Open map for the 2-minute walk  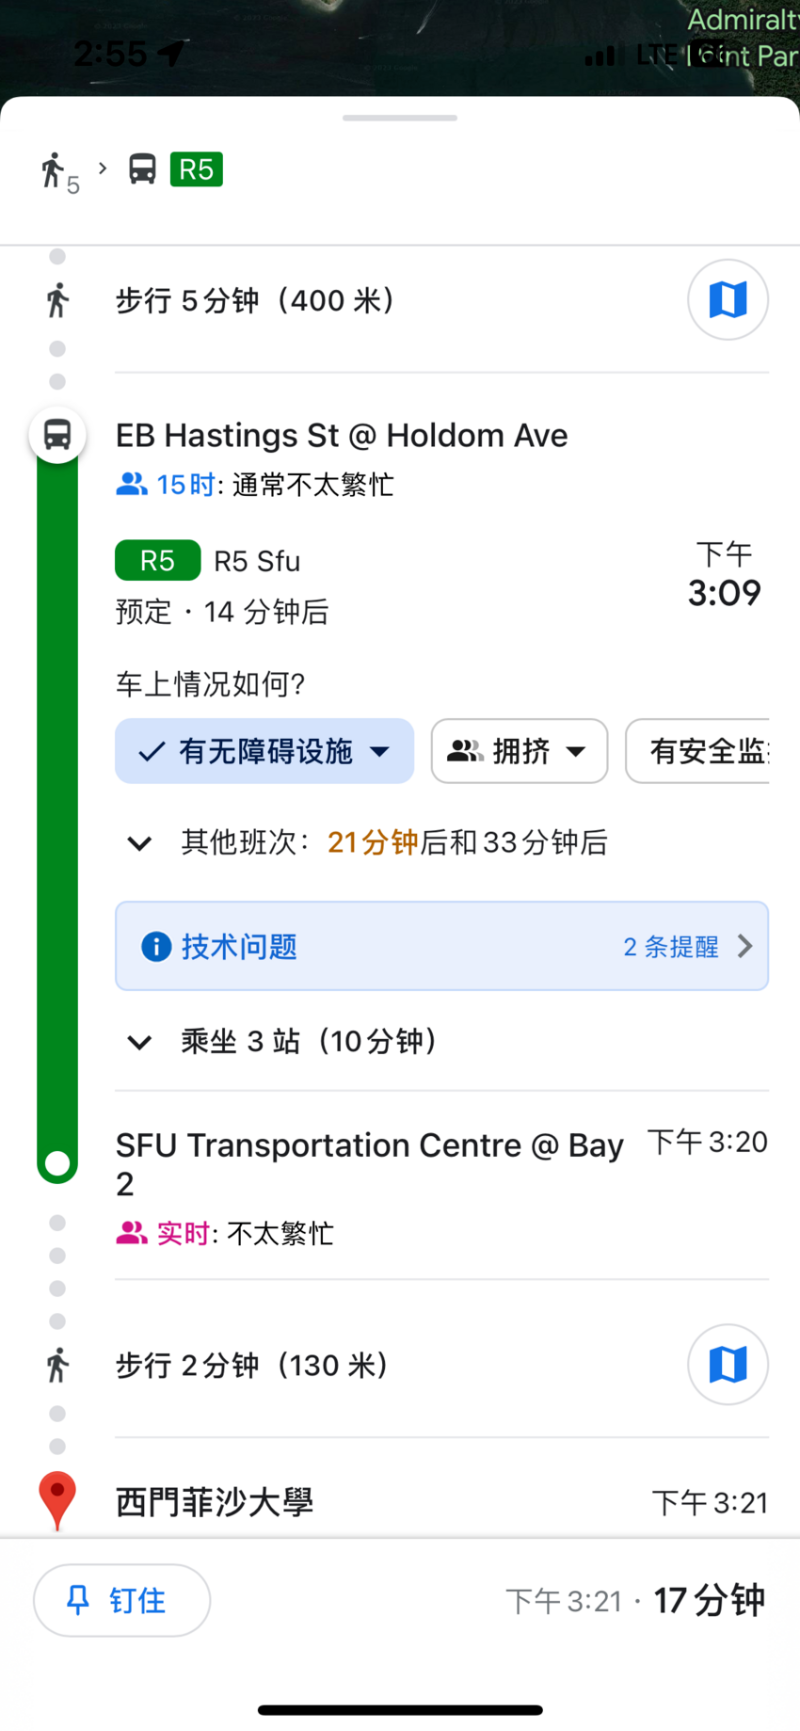click(x=727, y=1365)
